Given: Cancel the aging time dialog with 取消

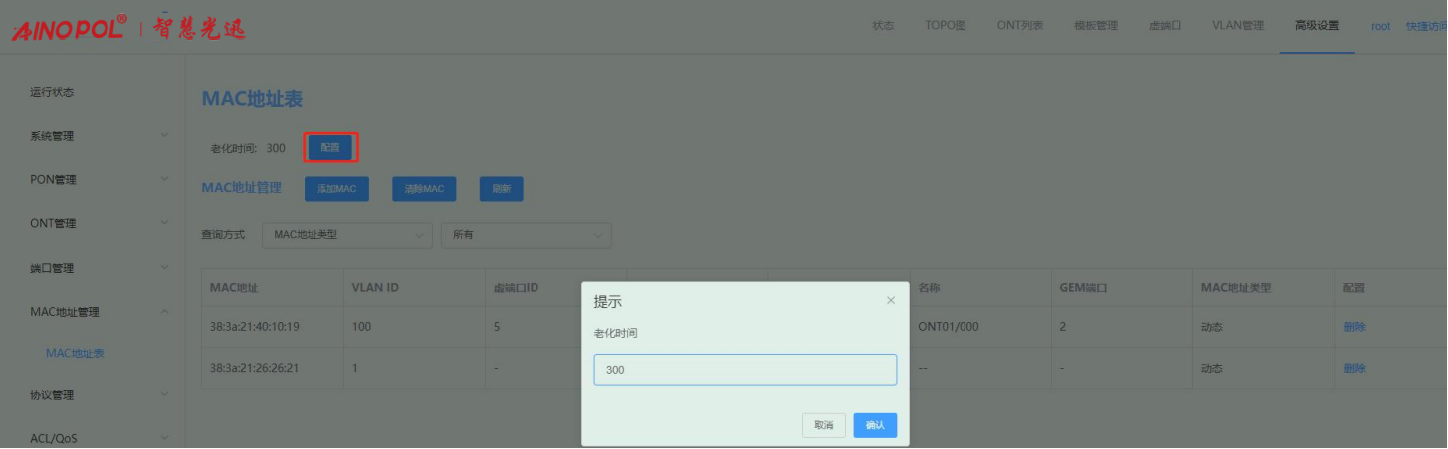Looking at the screenshot, I should click(823, 425).
